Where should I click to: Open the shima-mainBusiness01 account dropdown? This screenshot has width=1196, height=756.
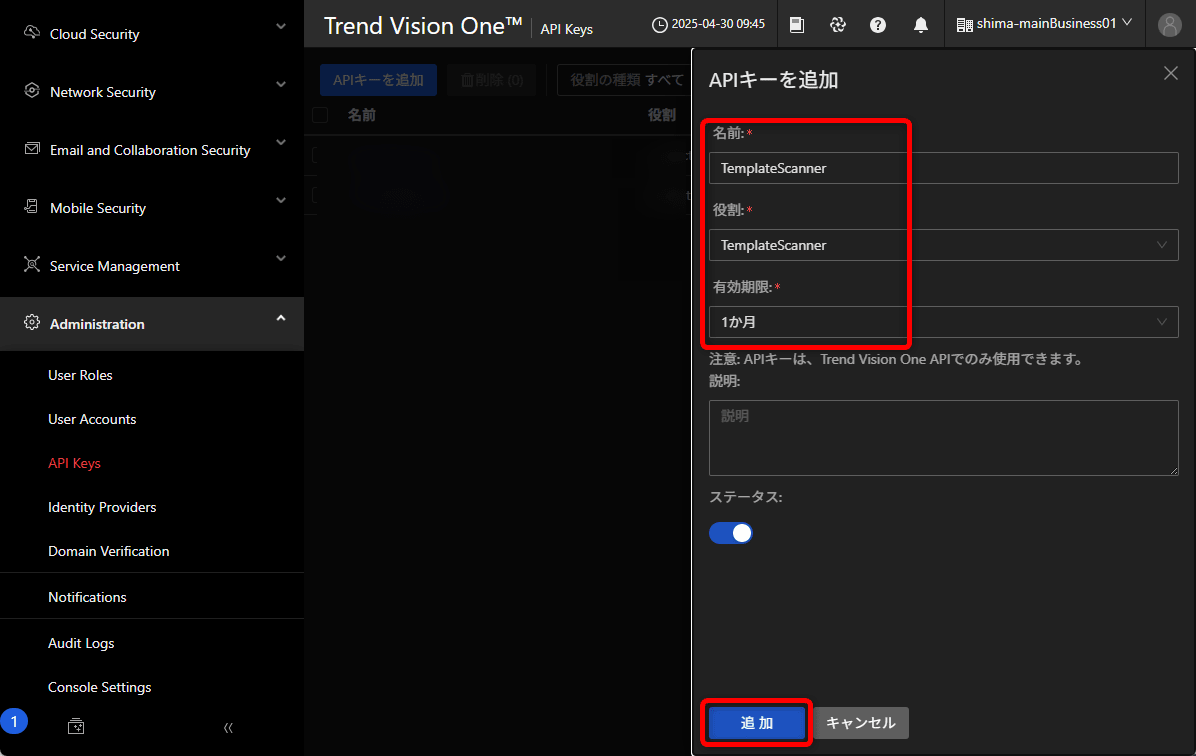coord(1044,24)
